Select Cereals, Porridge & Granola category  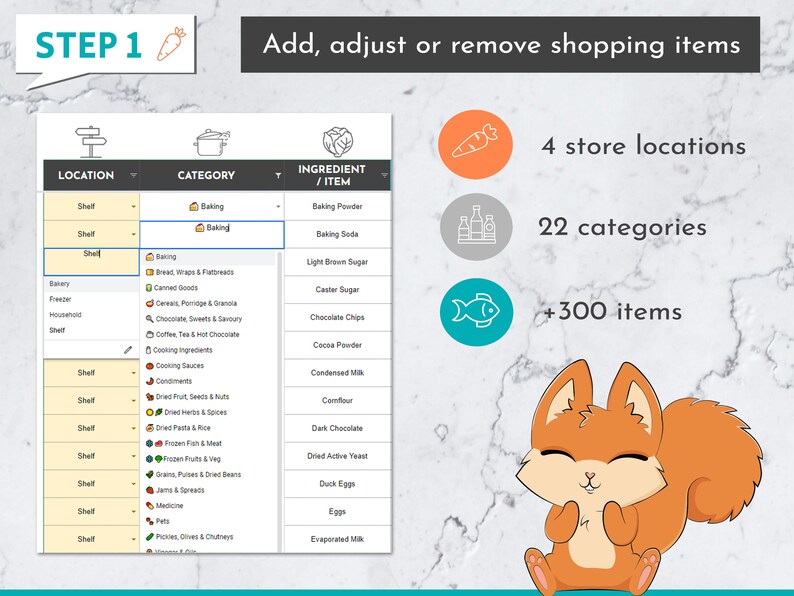point(209,303)
